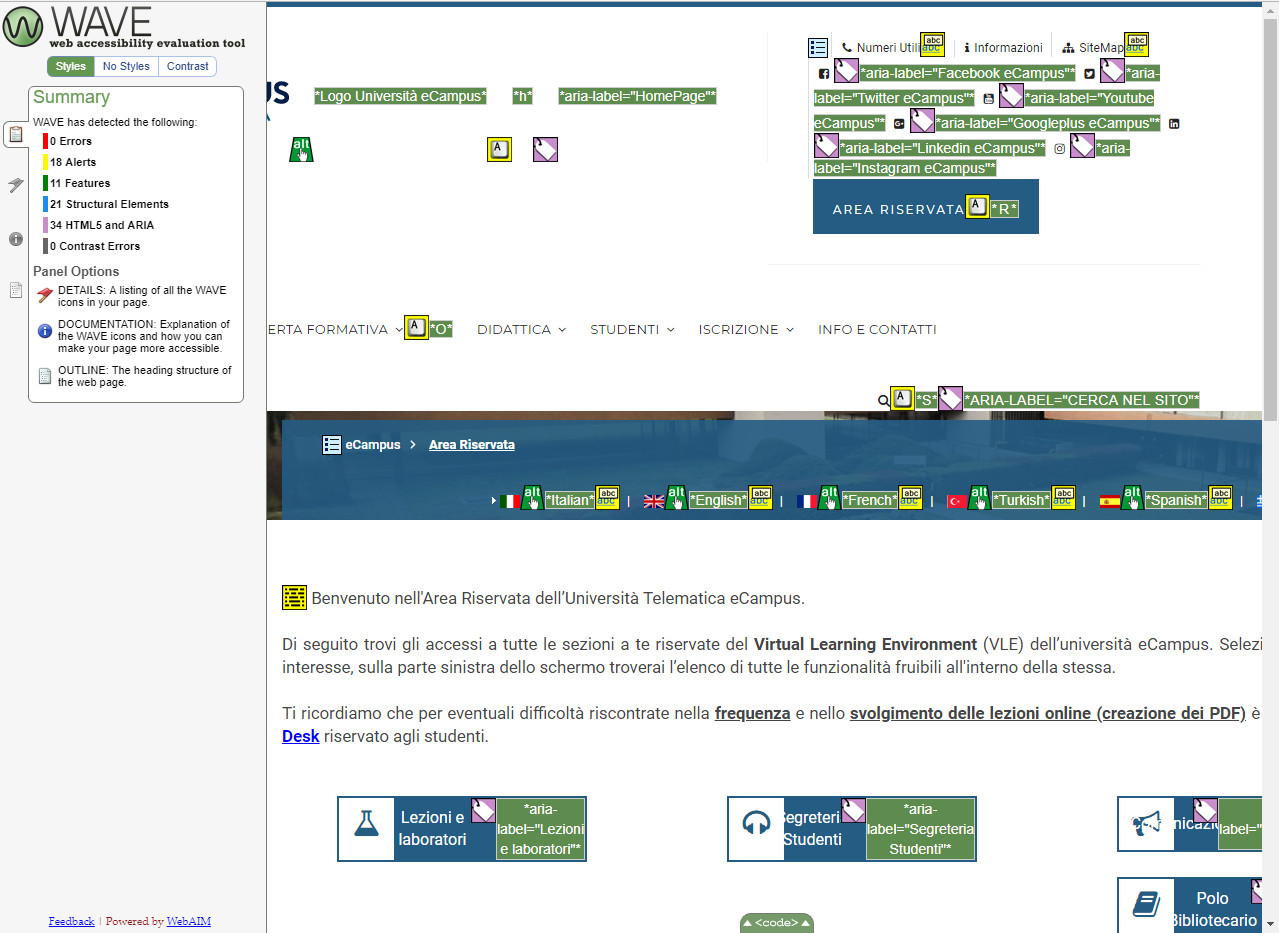Click the WAVE alt-text icon beside the English flag
The height and width of the screenshot is (933, 1279).
[x=677, y=497]
